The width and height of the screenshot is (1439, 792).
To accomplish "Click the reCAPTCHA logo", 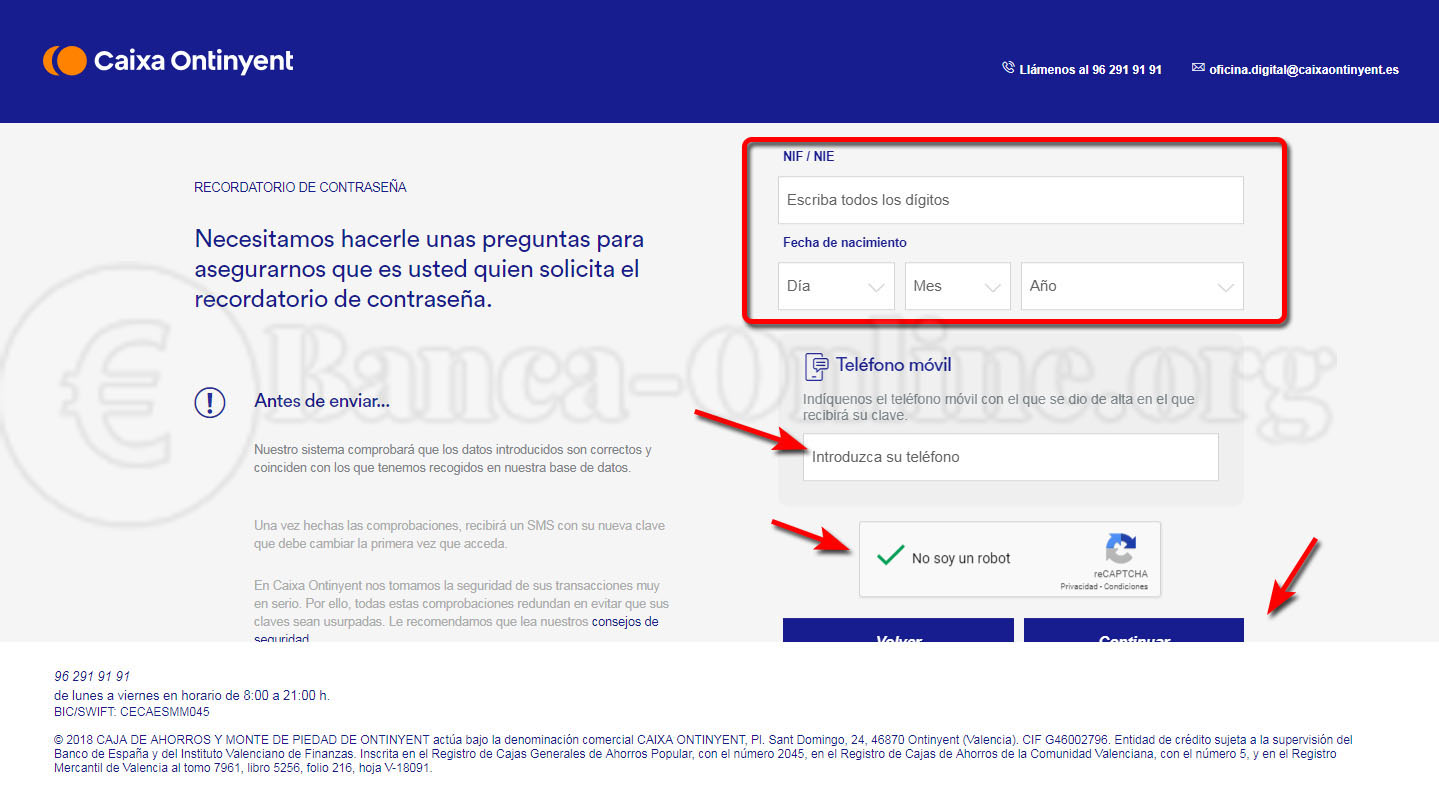I will point(1120,549).
